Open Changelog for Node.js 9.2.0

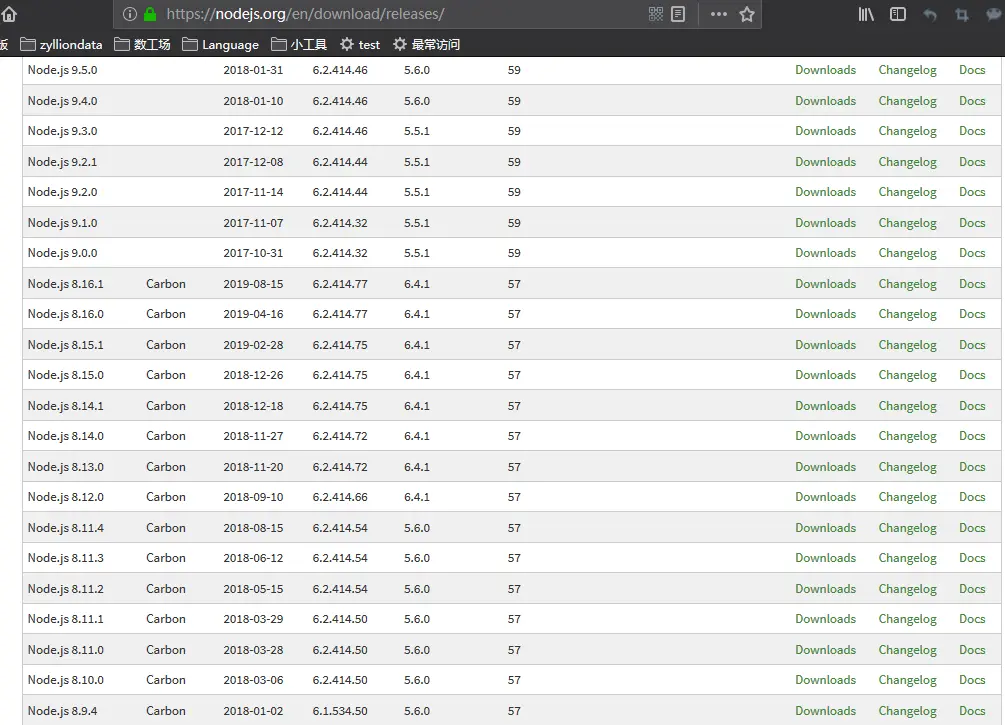coord(908,192)
